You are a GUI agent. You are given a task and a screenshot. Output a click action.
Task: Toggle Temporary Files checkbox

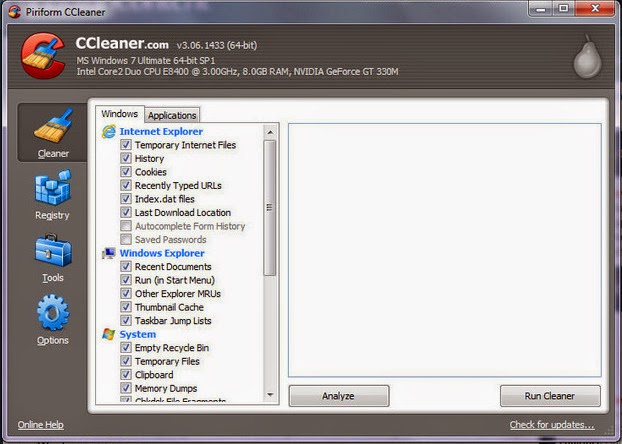click(126, 361)
